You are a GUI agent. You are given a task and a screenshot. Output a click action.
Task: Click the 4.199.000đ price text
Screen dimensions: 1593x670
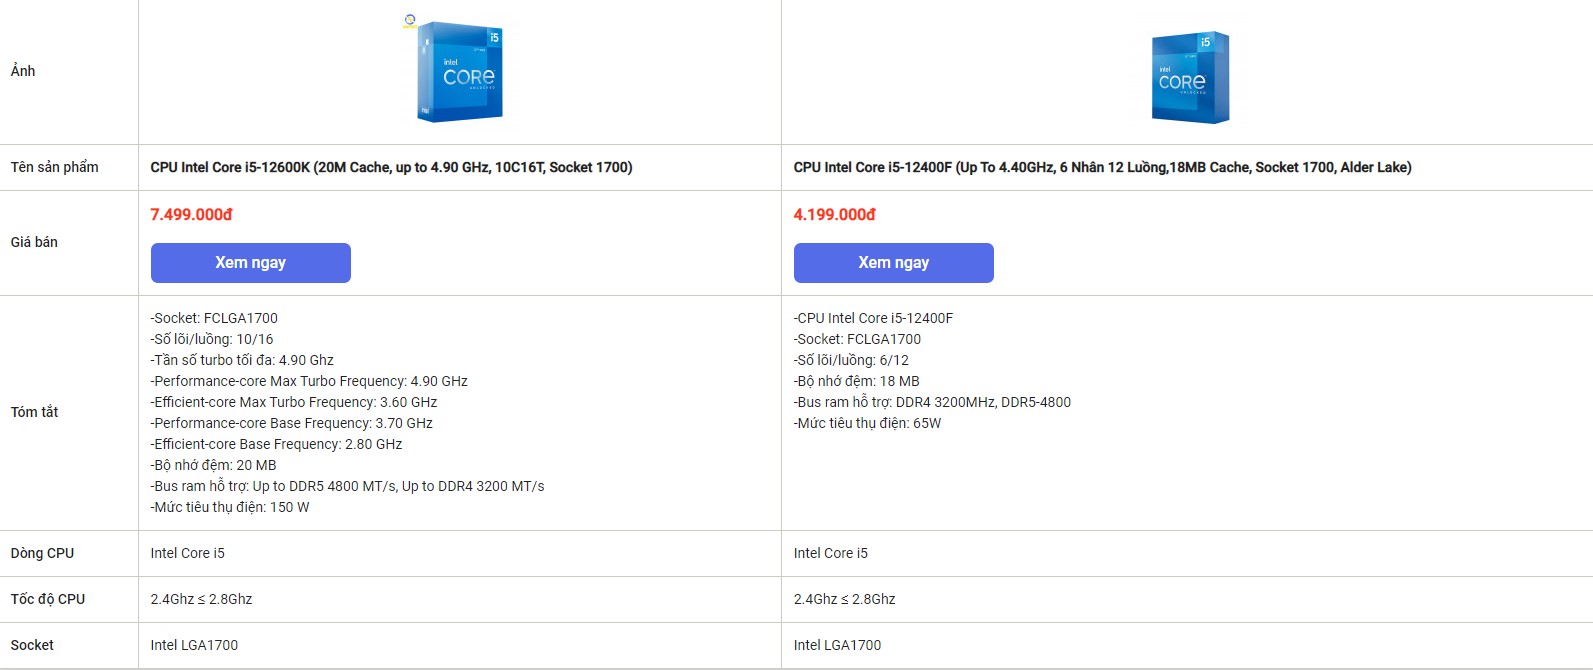point(834,215)
